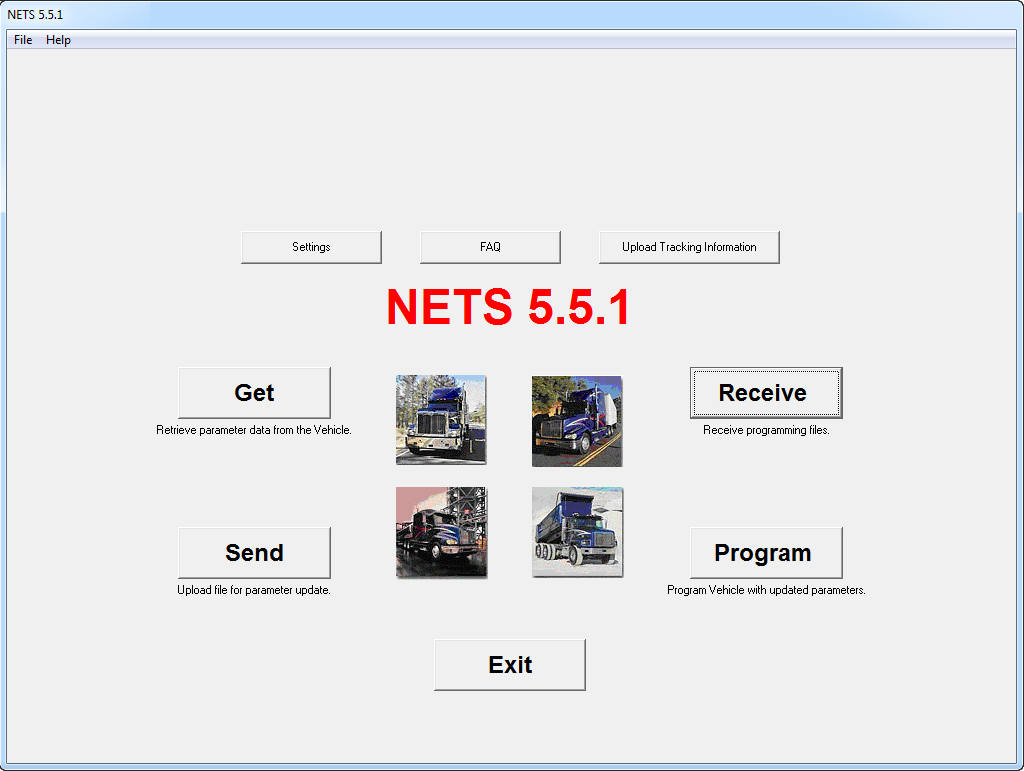1024x771 pixels.
Task: Click the FAQ button
Action: pos(490,247)
